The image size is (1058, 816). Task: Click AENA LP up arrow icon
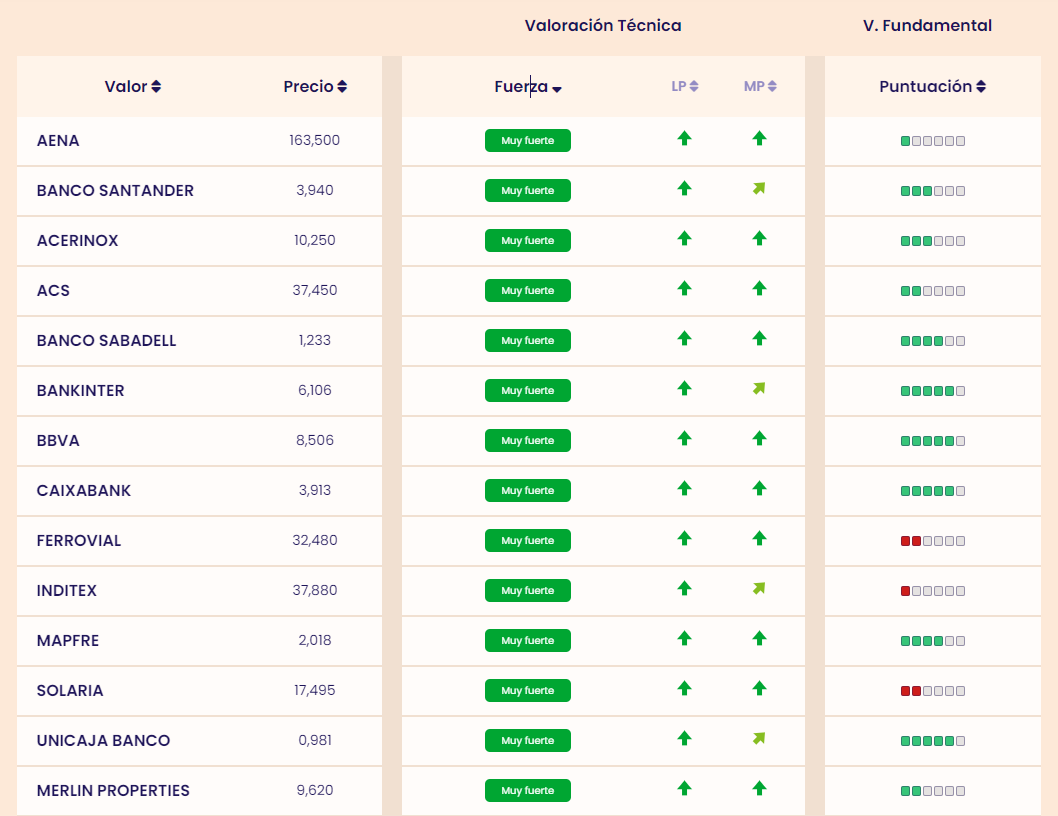click(684, 138)
